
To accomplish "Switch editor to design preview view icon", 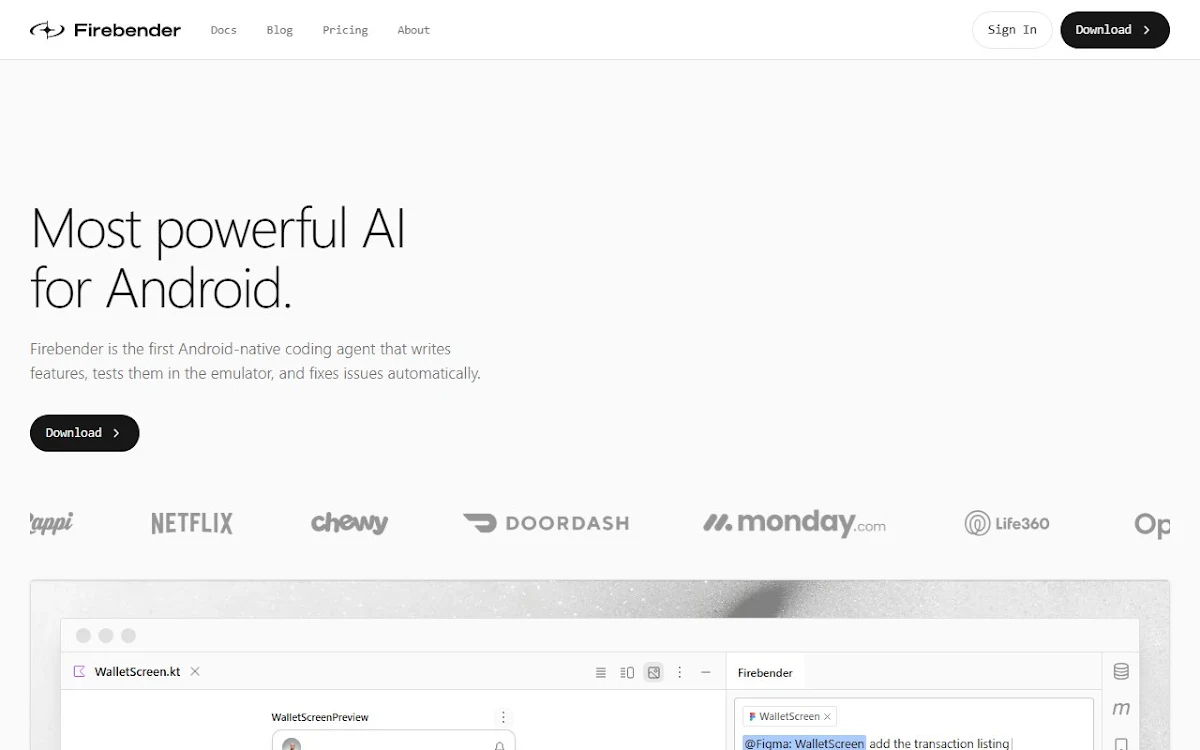I will (x=654, y=673).
